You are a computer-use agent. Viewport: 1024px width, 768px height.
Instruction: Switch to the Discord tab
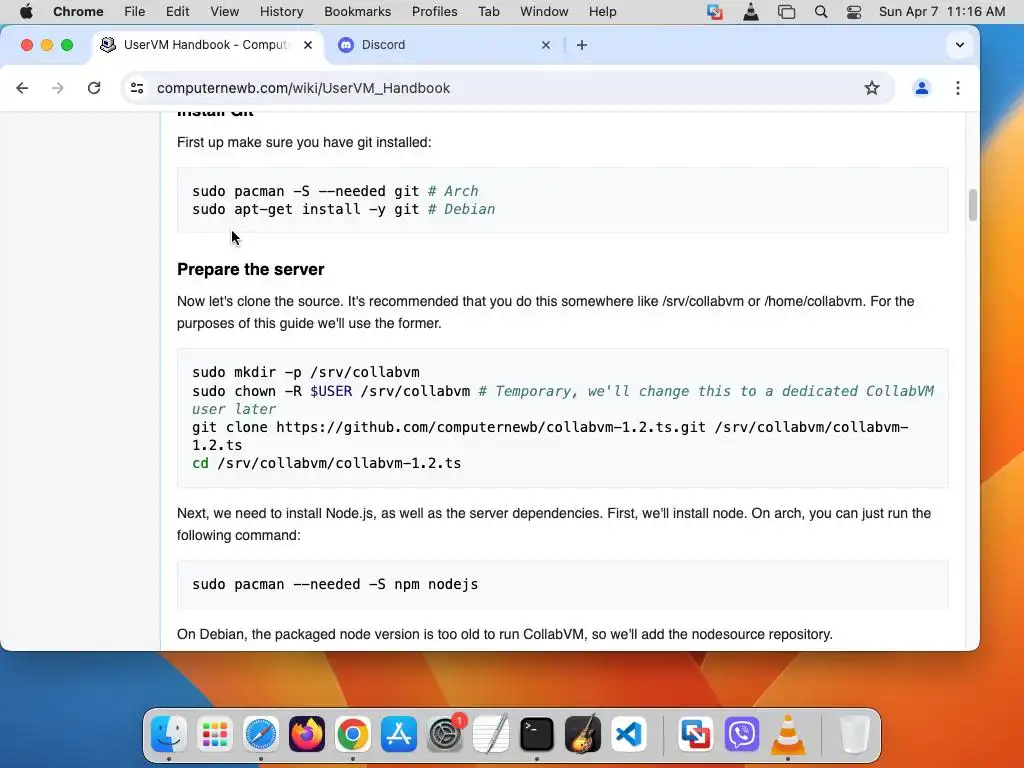[x=444, y=45]
